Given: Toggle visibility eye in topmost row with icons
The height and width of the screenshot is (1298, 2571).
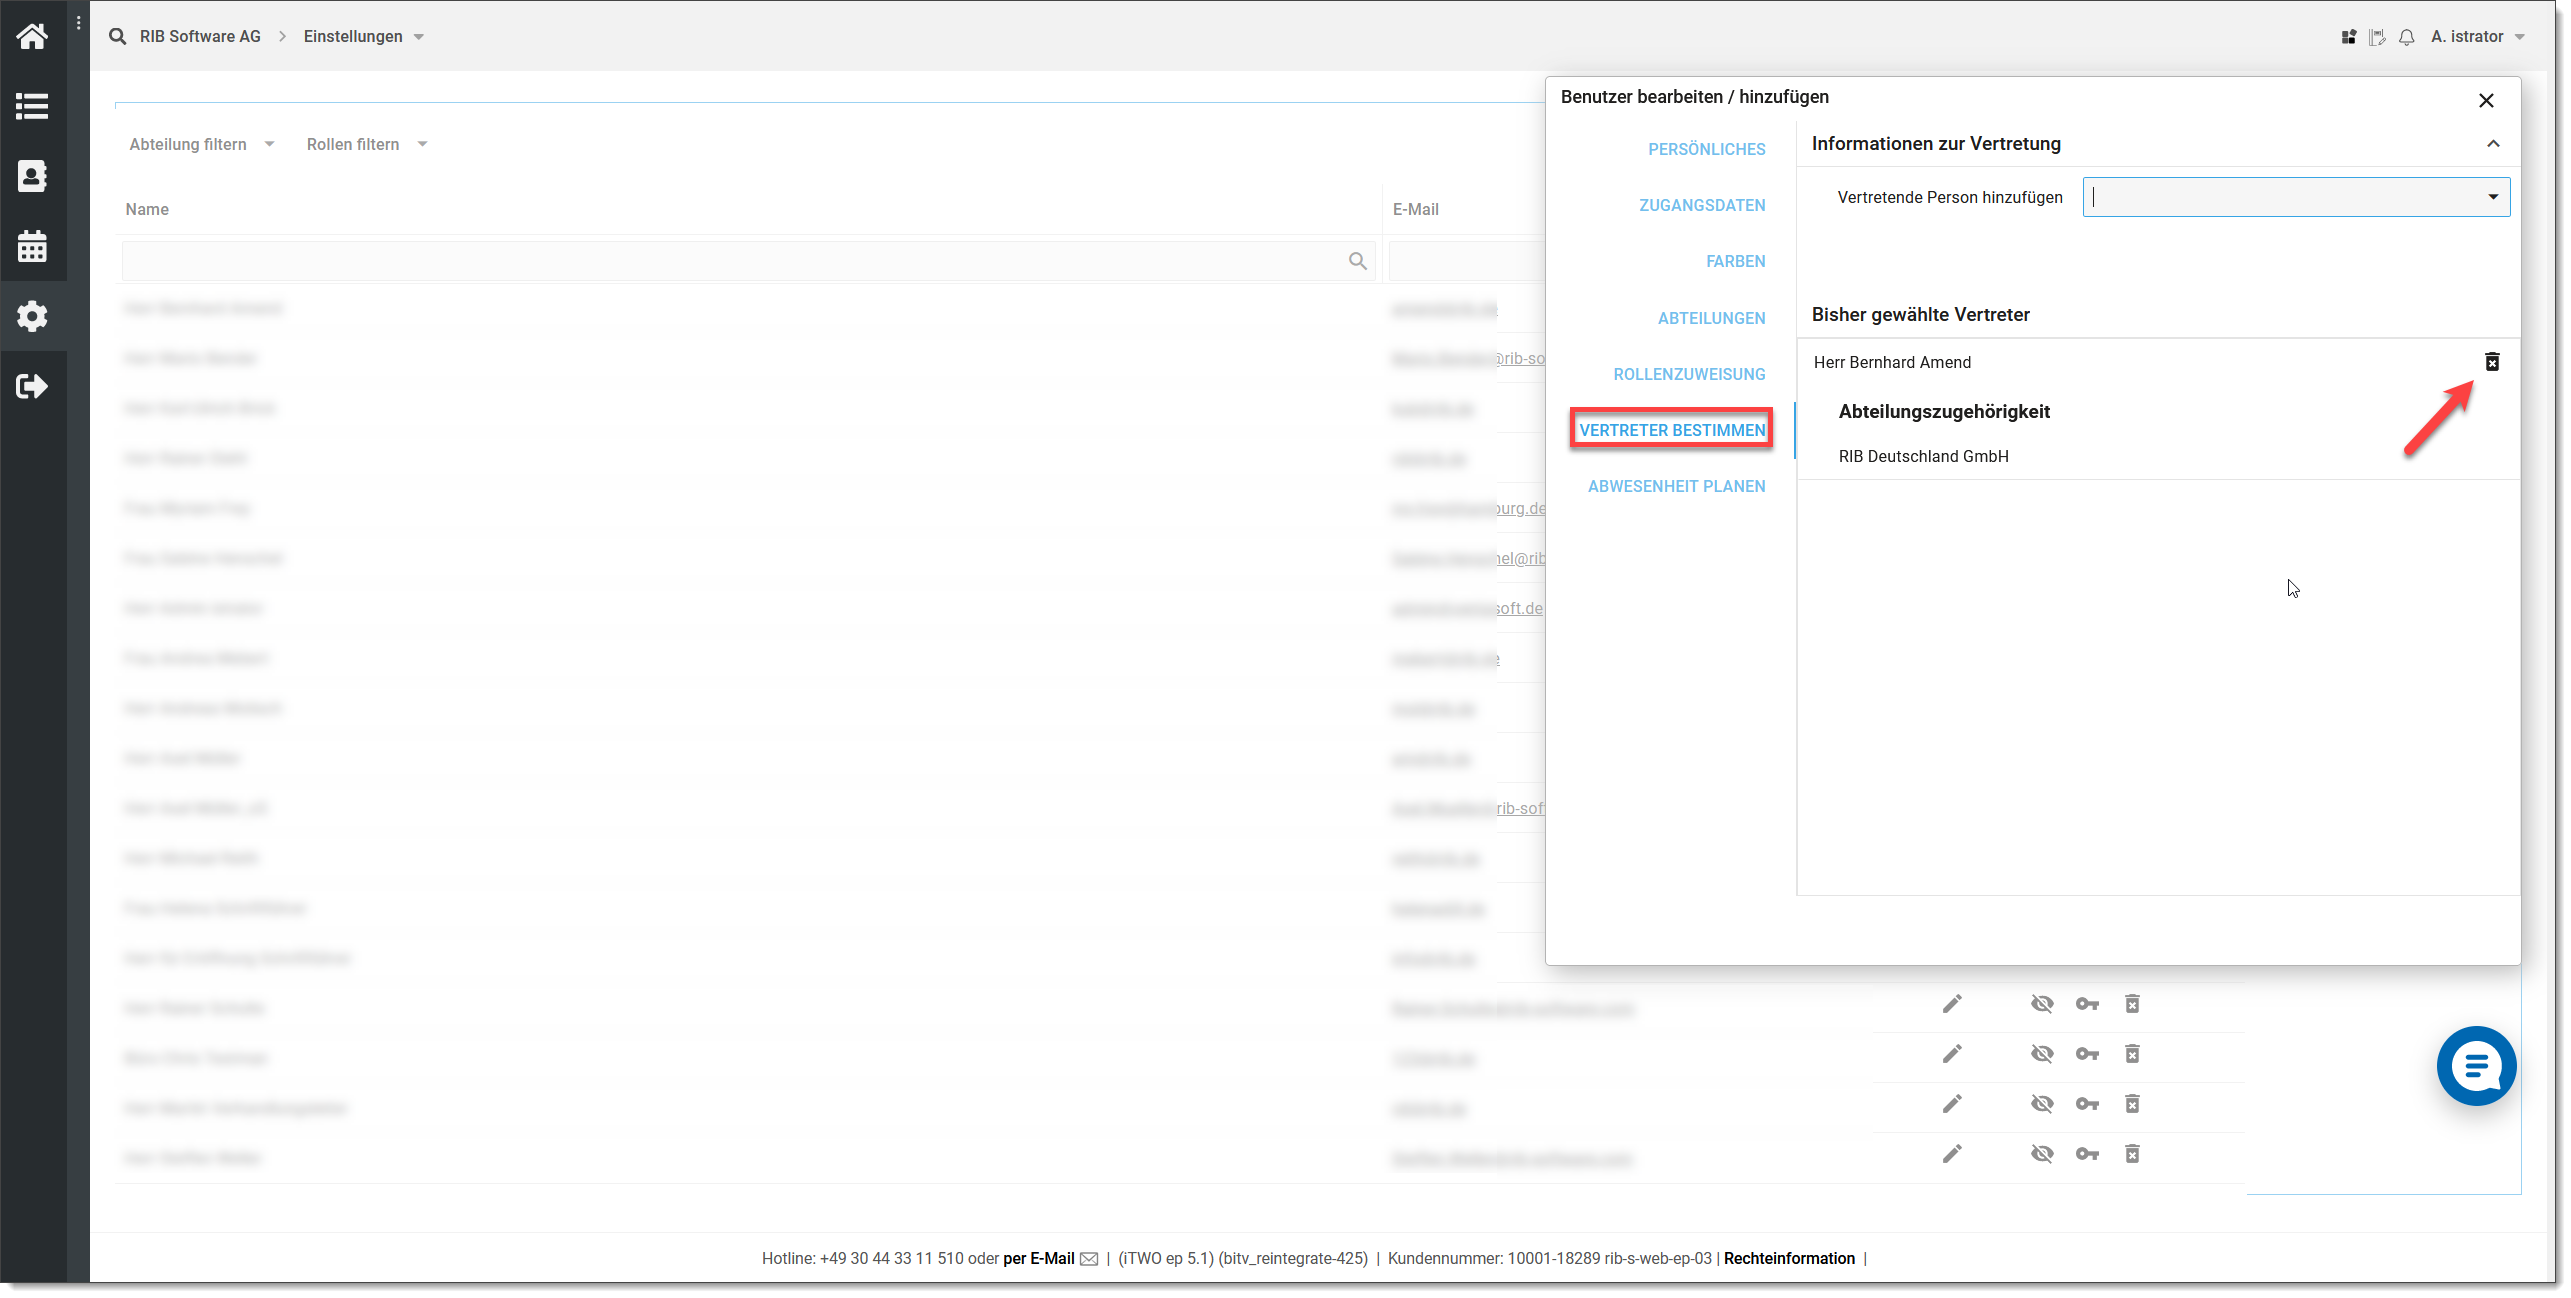Looking at the screenshot, I should 2042,1004.
